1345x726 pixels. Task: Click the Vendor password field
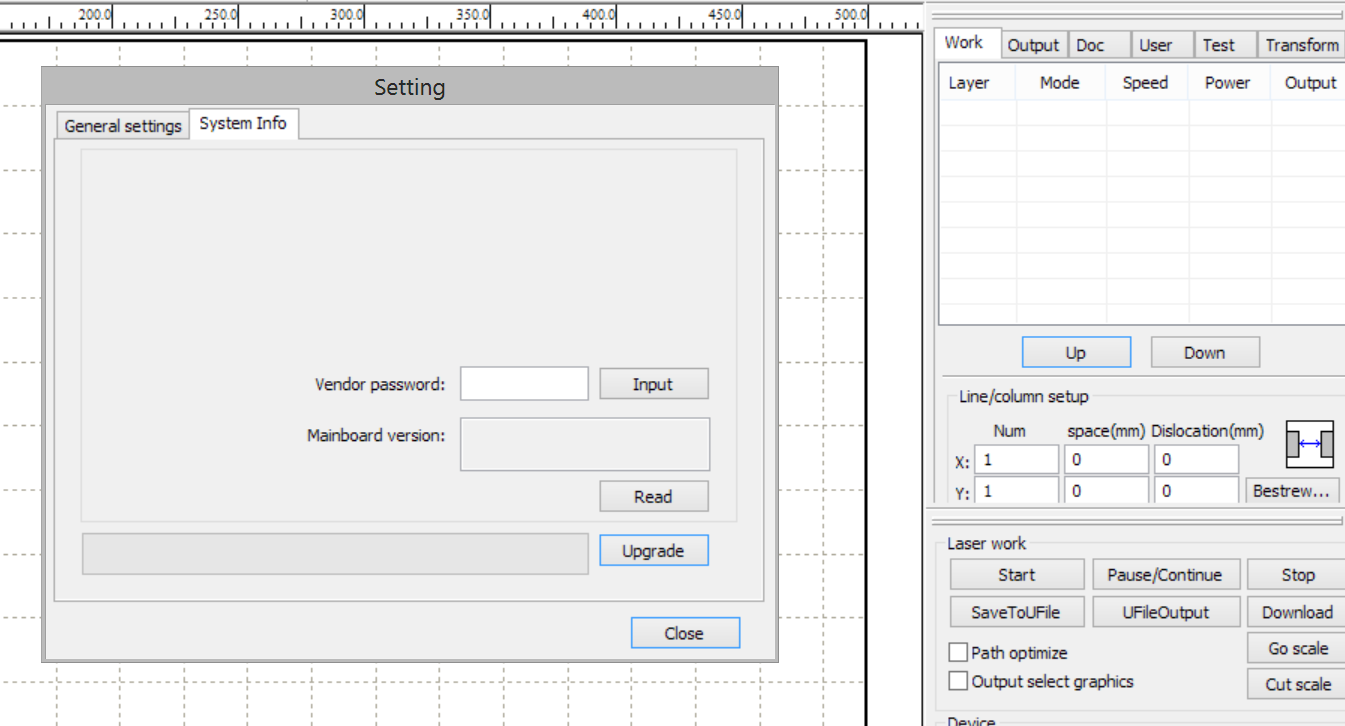524,384
